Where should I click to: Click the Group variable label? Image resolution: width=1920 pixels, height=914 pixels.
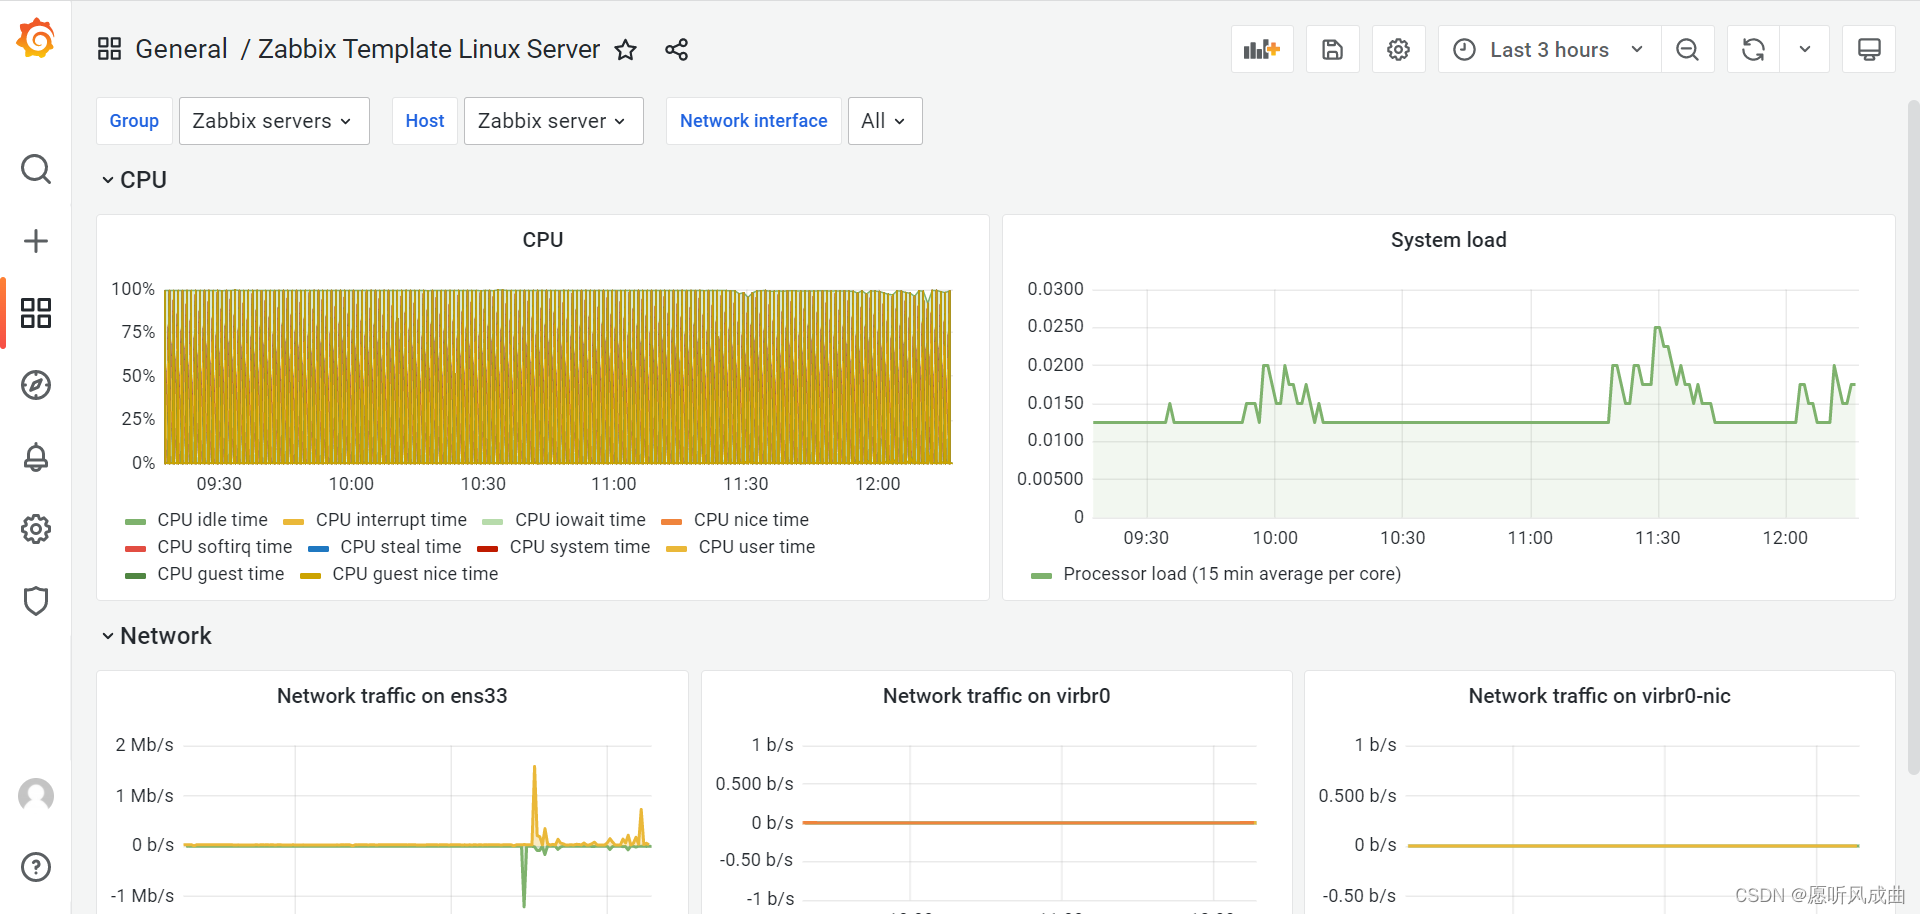(x=134, y=121)
